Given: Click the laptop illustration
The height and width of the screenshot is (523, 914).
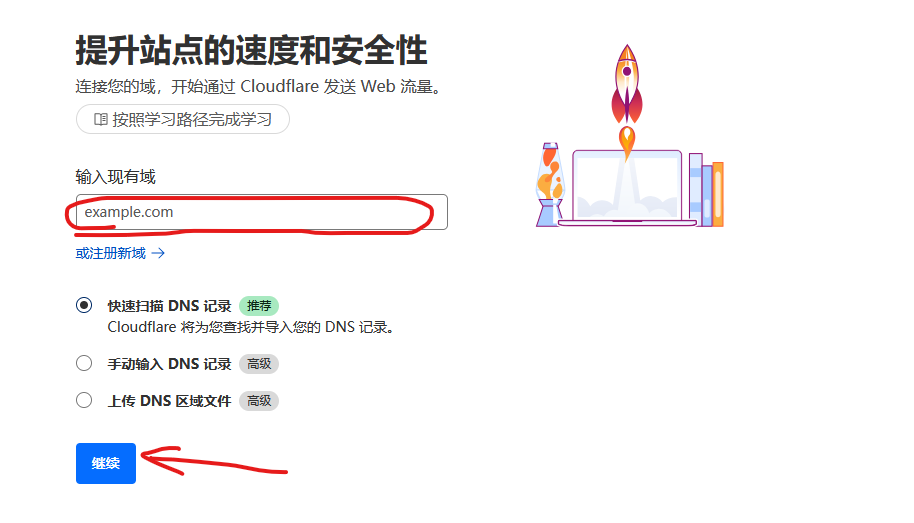Looking at the screenshot, I should (627, 188).
